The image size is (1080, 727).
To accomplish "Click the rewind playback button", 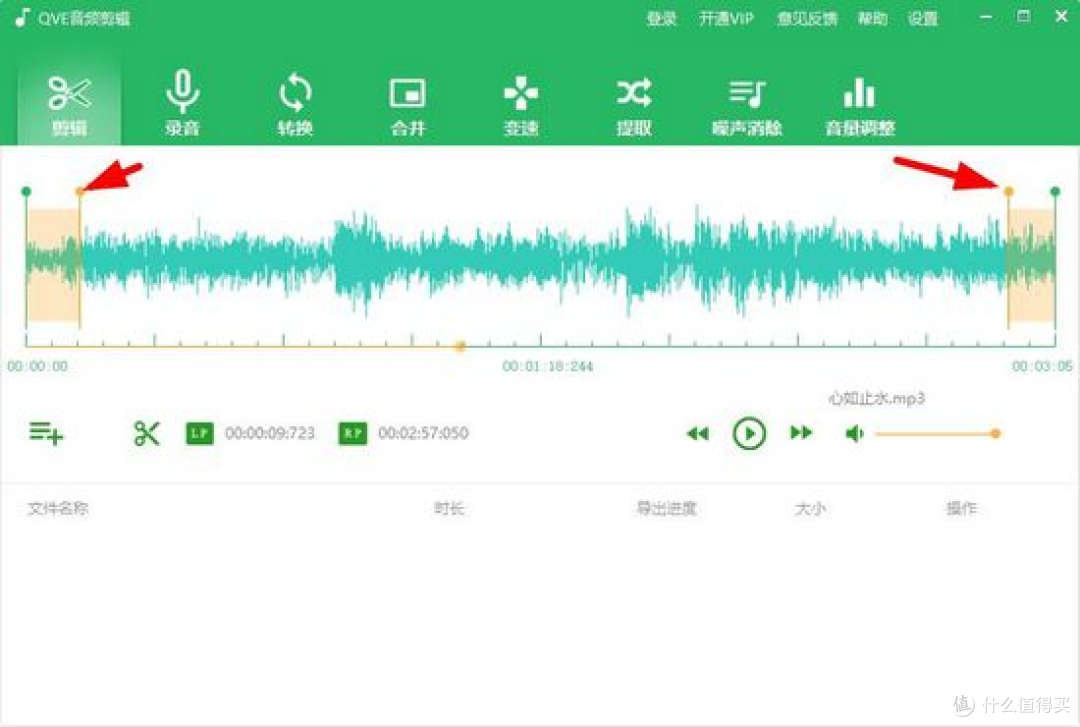I will pos(698,433).
